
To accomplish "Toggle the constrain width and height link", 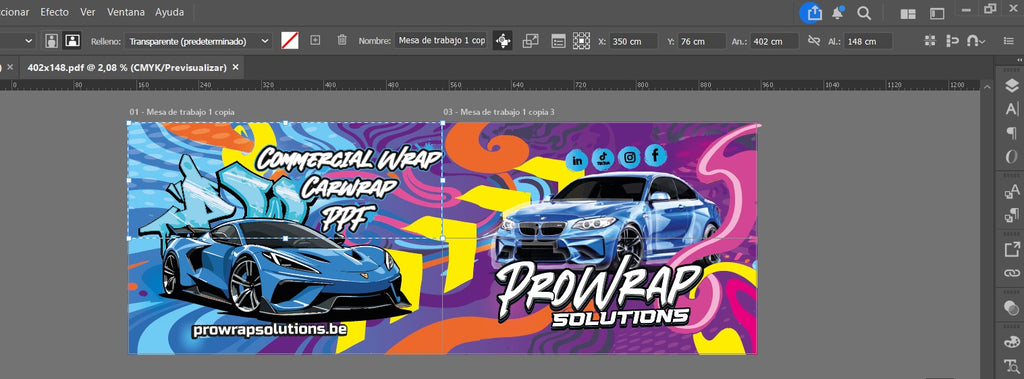I will (814, 41).
